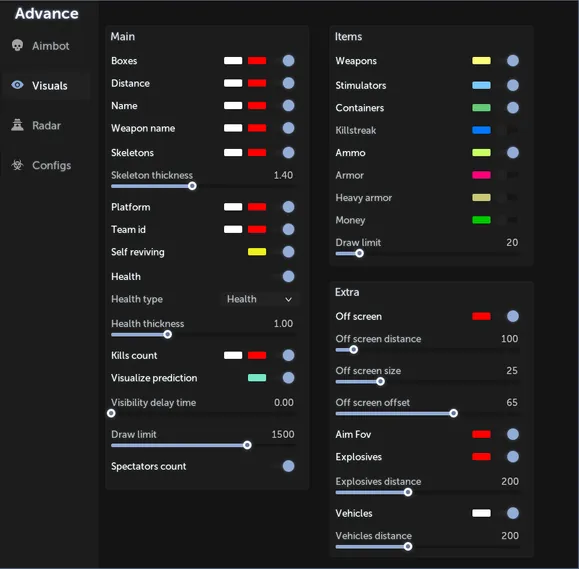Click the Off screen distance slider handle
The height and width of the screenshot is (569, 579).
(x=353, y=349)
